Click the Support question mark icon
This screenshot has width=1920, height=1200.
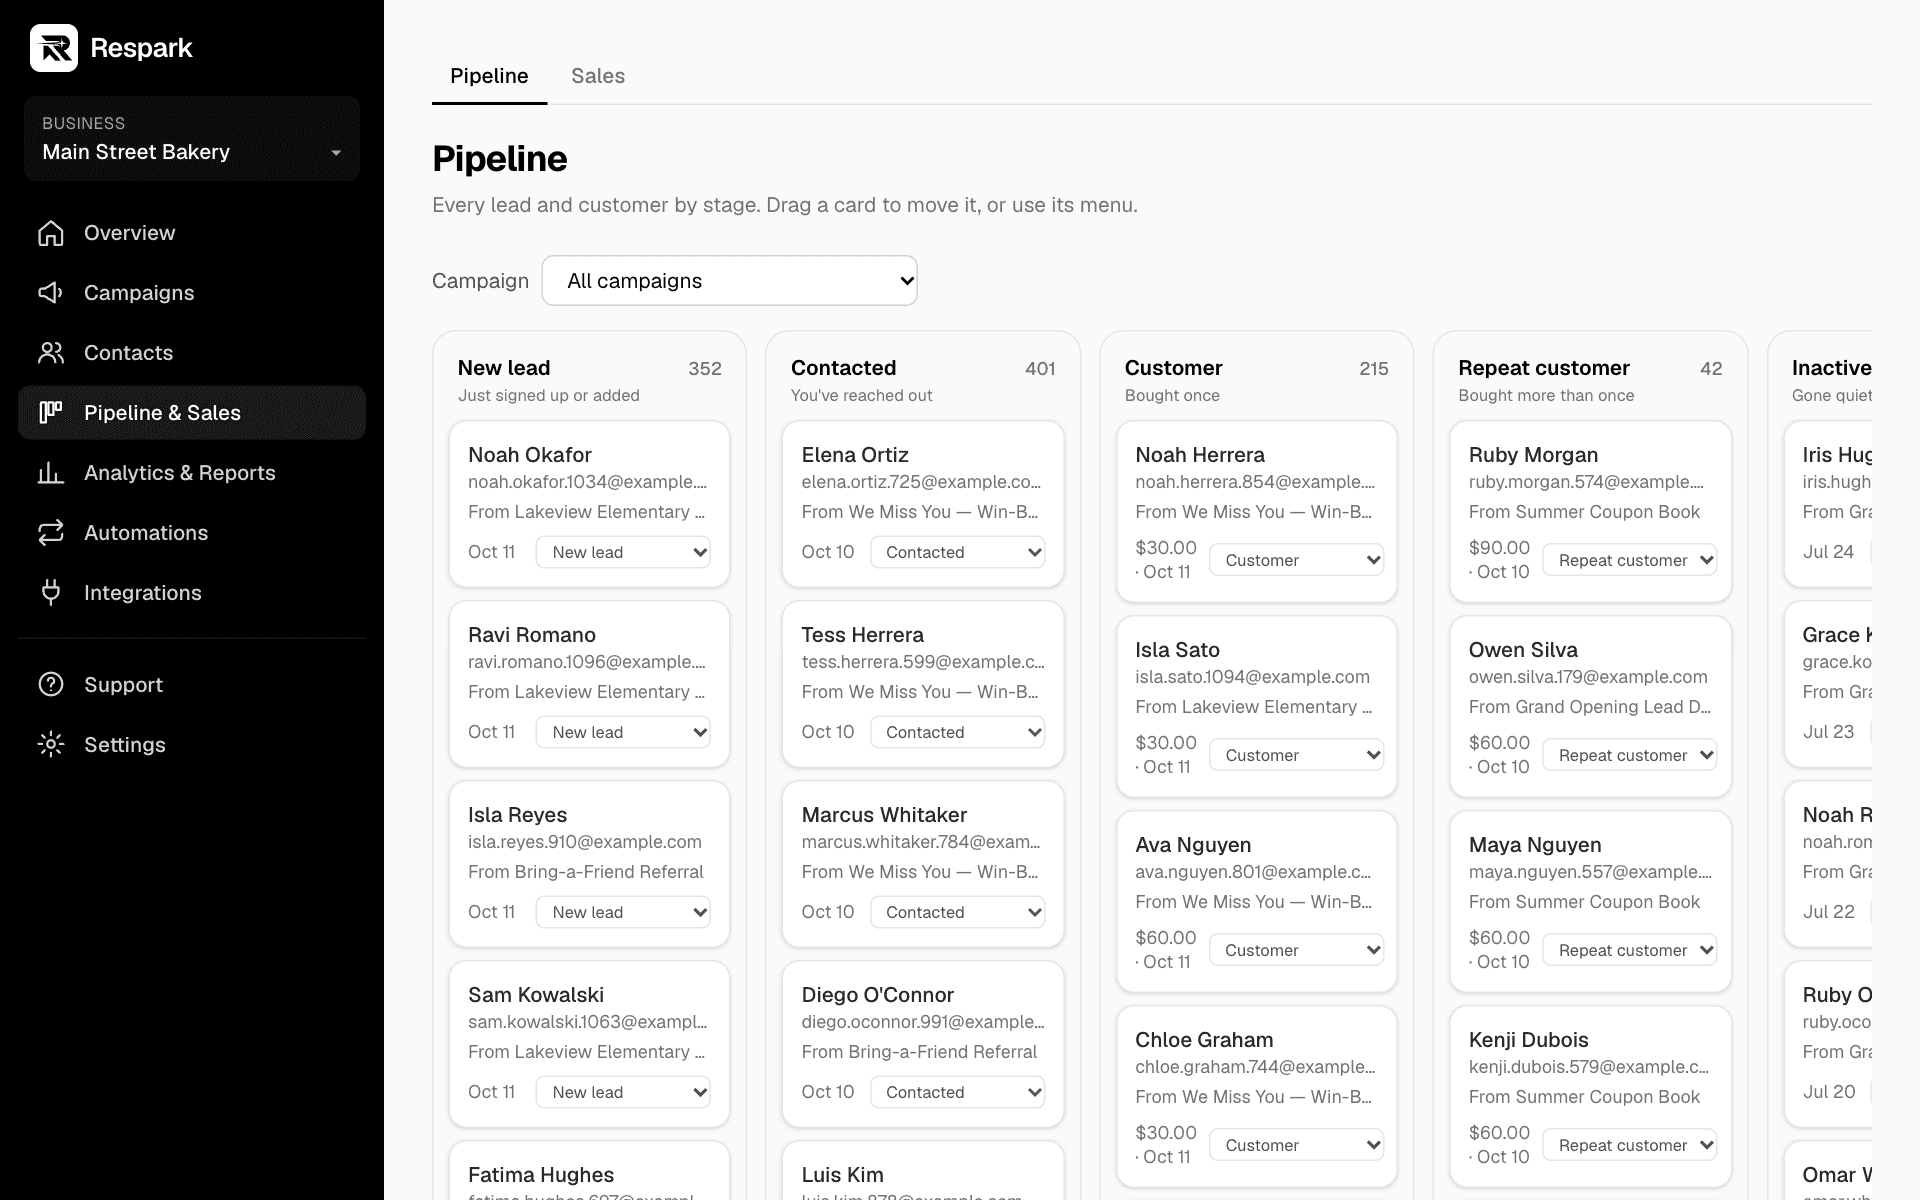(x=51, y=685)
